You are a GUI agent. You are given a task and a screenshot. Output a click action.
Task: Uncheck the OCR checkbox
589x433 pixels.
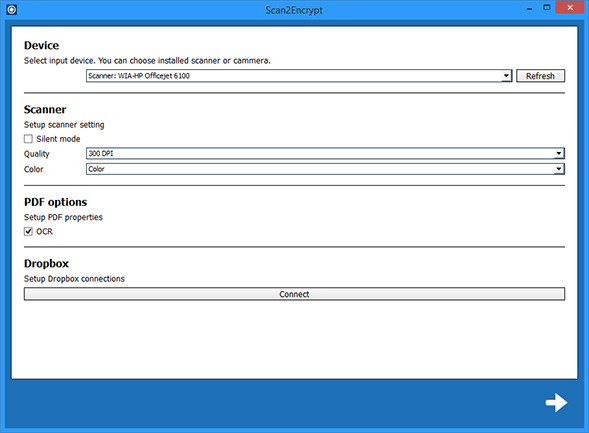pyautogui.click(x=28, y=231)
